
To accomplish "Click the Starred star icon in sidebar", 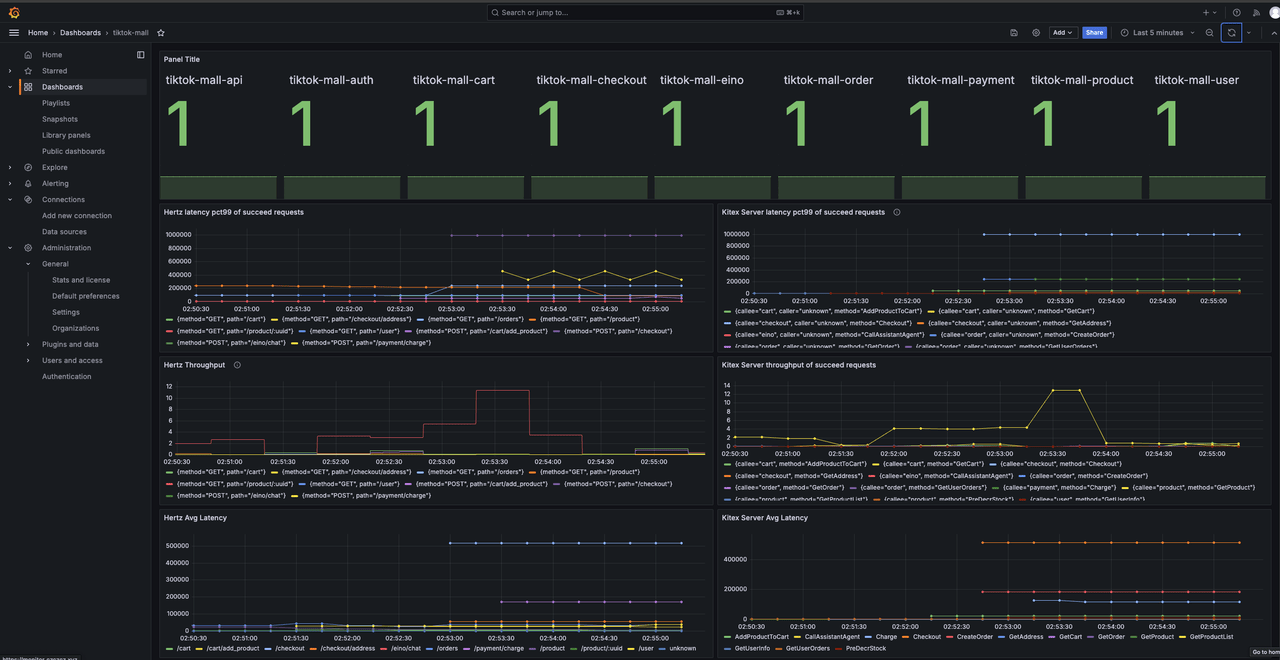I will (x=28, y=71).
